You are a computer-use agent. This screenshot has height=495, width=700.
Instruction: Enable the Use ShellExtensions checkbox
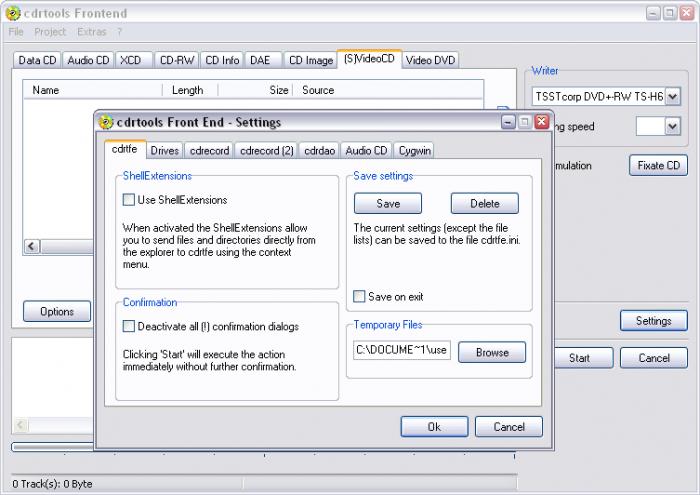point(129,200)
